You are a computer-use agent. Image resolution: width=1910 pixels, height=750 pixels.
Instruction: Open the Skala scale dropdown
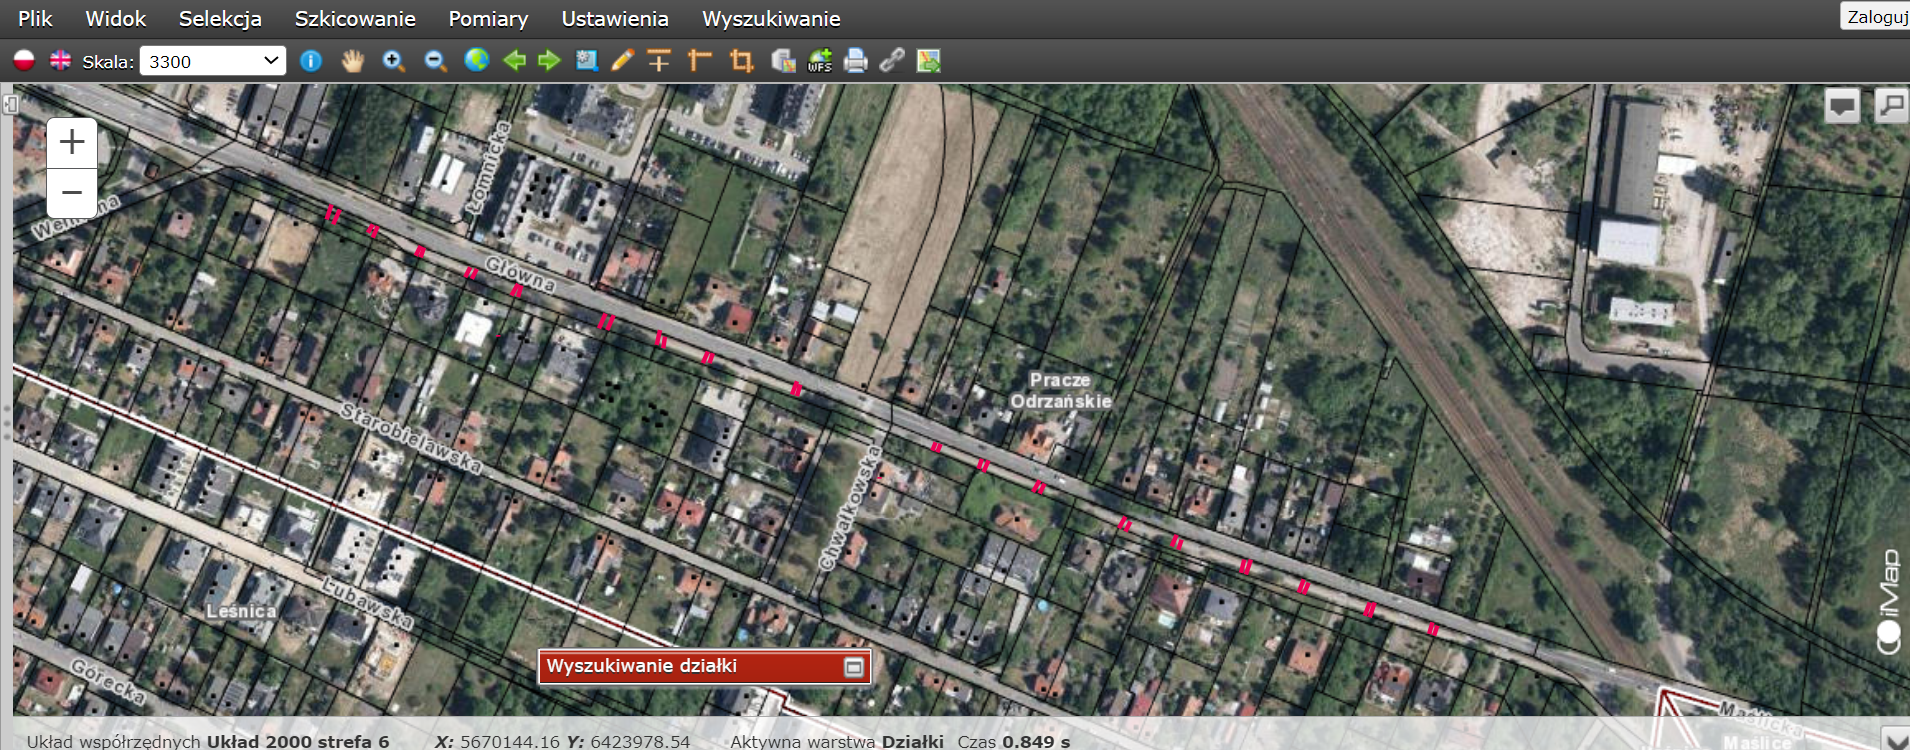coord(212,61)
